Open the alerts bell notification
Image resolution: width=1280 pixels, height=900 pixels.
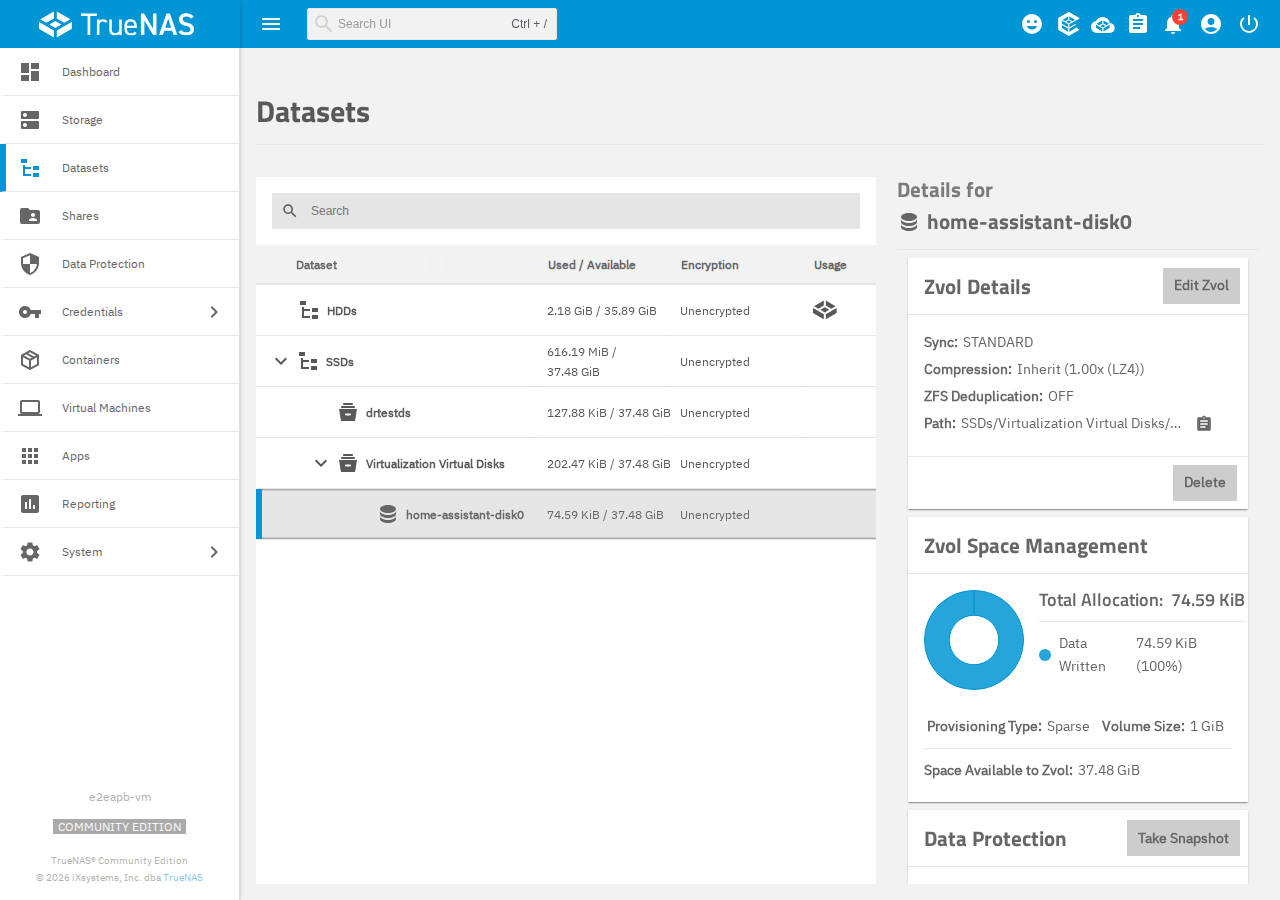[x=1174, y=24]
